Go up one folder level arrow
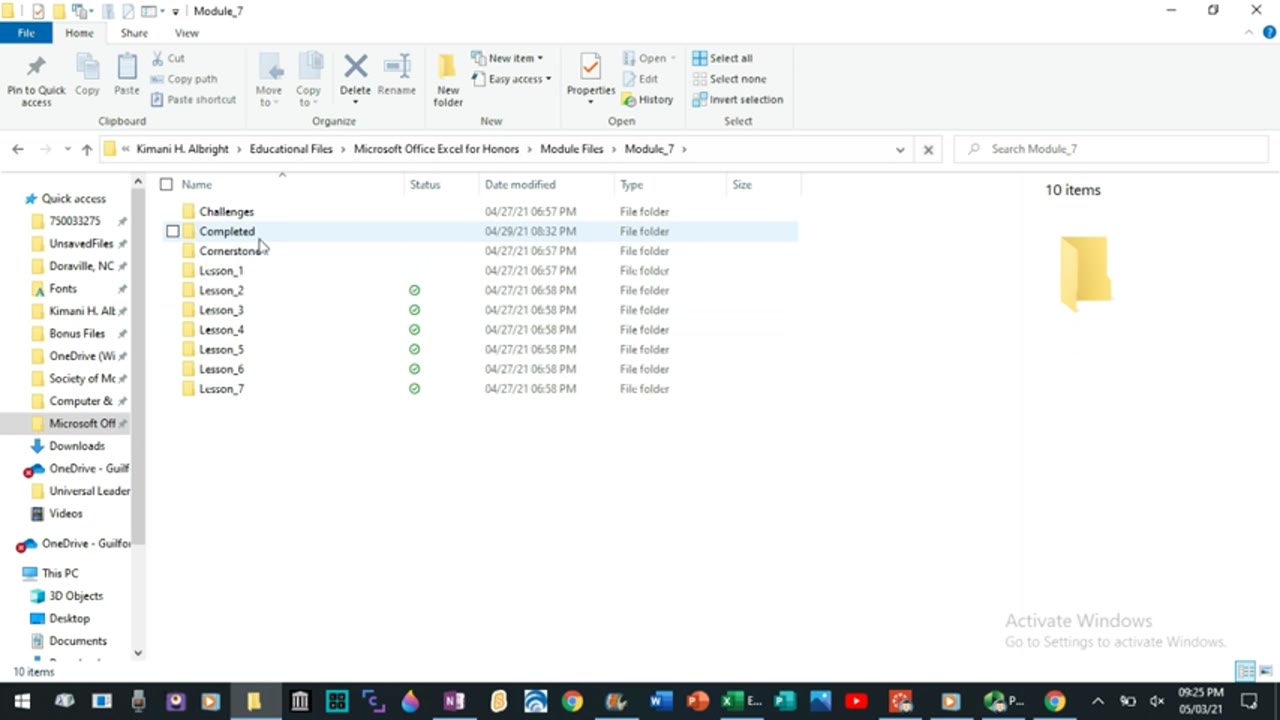 coord(87,149)
